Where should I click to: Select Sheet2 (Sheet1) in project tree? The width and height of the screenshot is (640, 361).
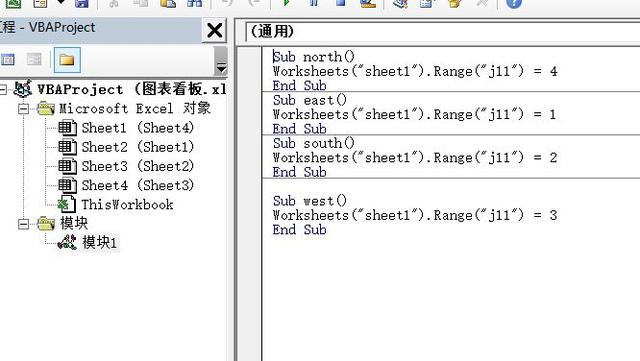pyautogui.click(x=138, y=147)
